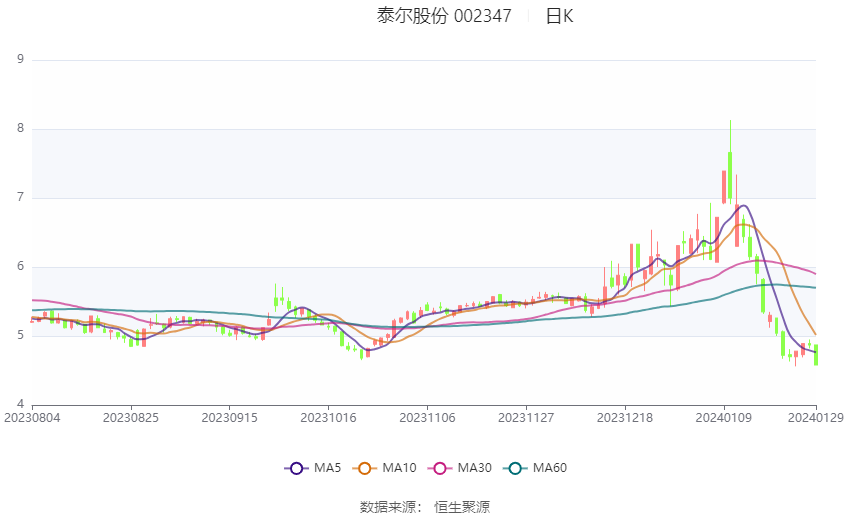Screen dimensions: 850x517
Task: Click the y-axis value 4
Action: pos(21,404)
